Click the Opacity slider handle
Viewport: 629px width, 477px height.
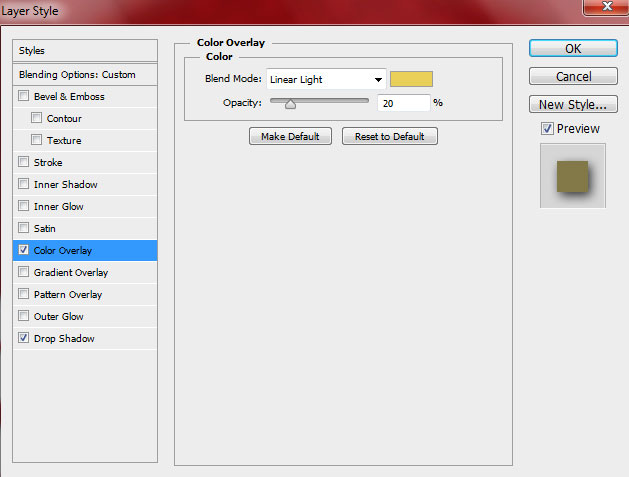point(290,105)
